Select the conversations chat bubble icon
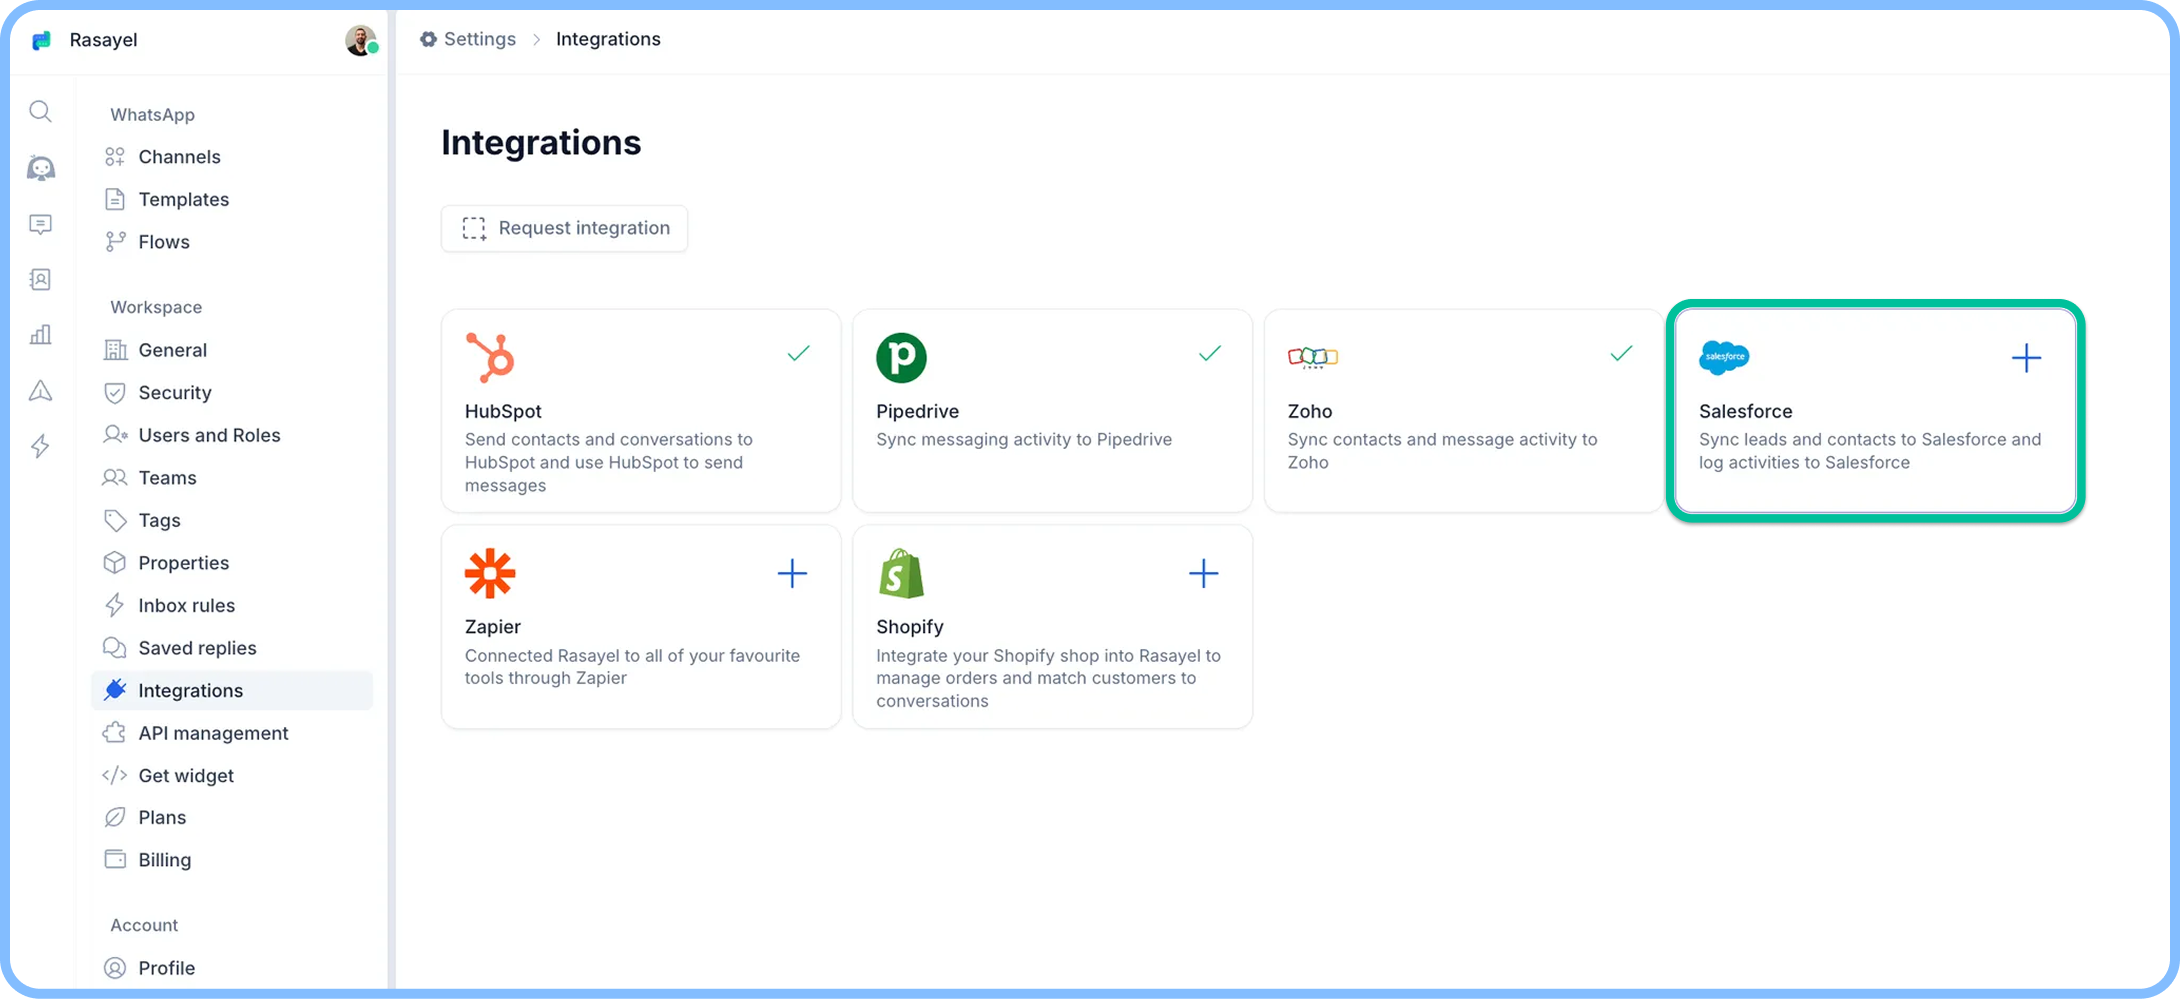The height and width of the screenshot is (999, 2180). tap(40, 224)
